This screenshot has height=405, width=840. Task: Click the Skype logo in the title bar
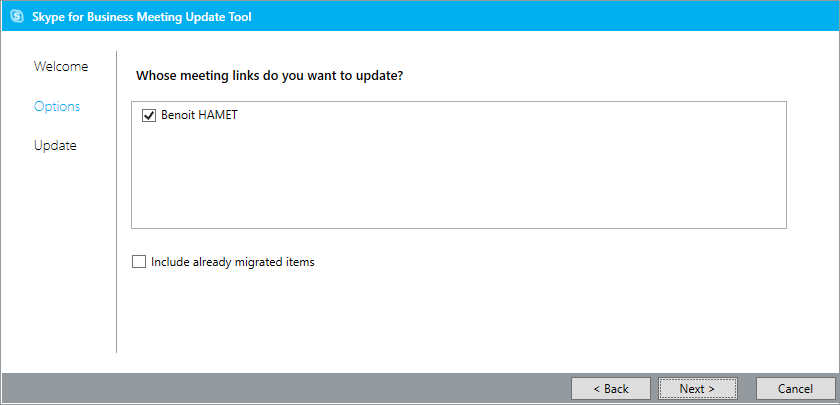(x=16, y=16)
